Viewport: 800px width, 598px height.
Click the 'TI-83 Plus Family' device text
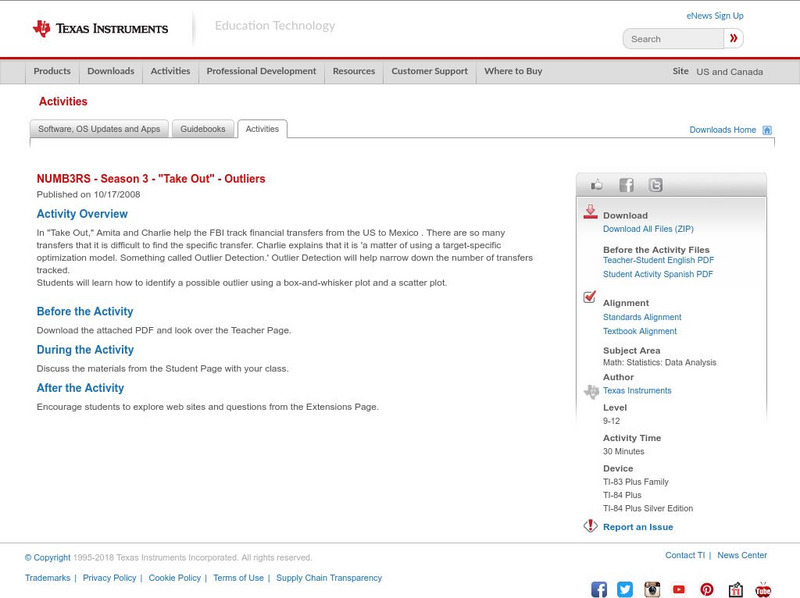click(636, 482)
